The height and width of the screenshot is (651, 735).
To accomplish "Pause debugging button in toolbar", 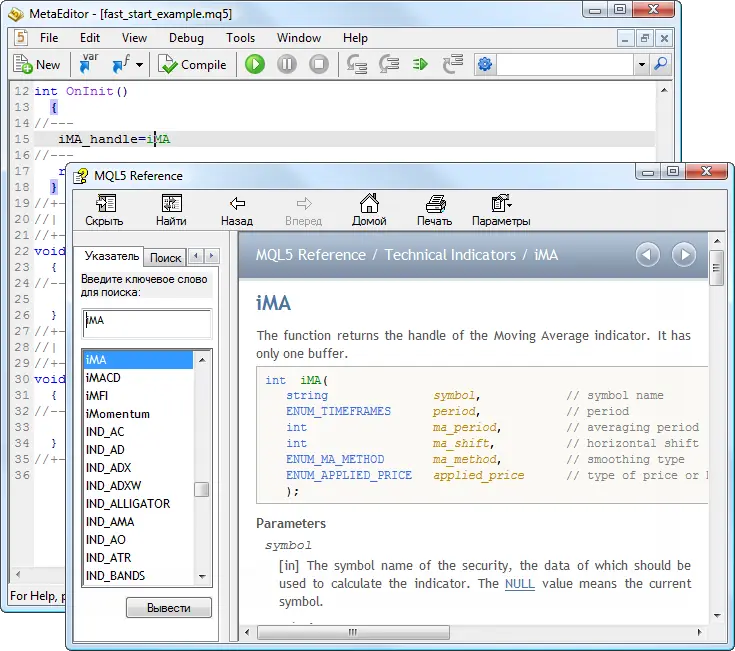I will coord(287,64).
